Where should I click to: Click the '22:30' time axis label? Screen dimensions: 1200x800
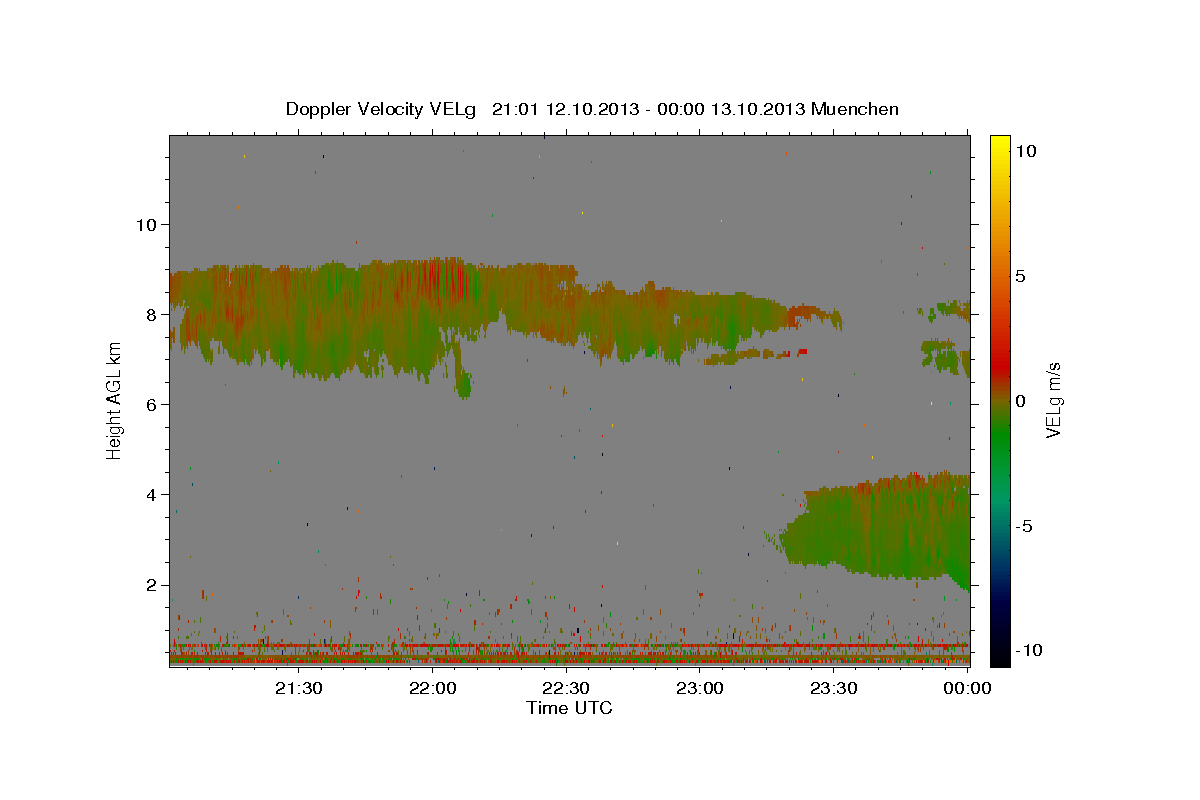tap(567, 688)
